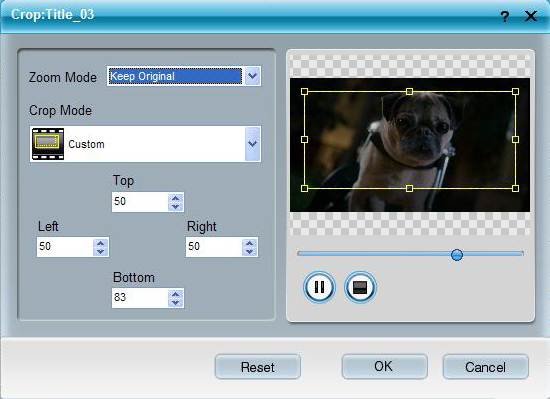Select the bottom-left crop frame handle
This screenshot has height=399, width=550.
point(304,188)
